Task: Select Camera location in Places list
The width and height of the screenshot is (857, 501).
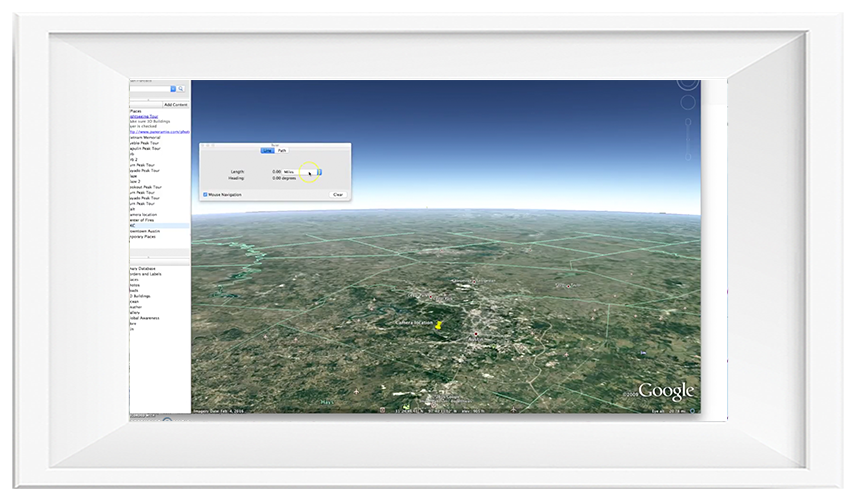Action: point(143,215)
